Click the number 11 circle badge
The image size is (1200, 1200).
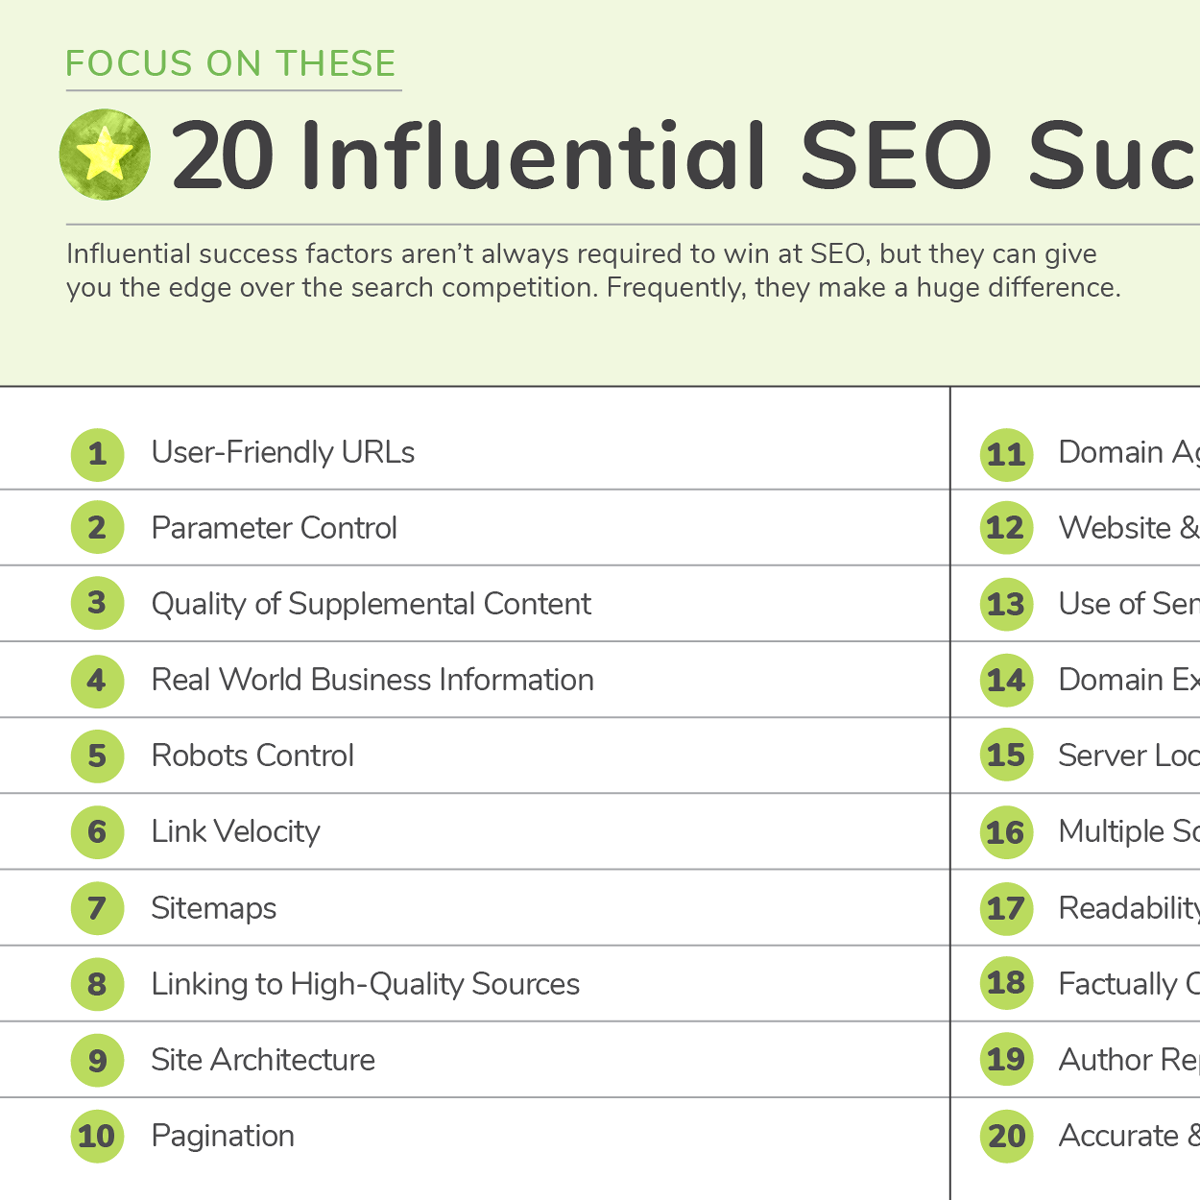point(1006,454)
